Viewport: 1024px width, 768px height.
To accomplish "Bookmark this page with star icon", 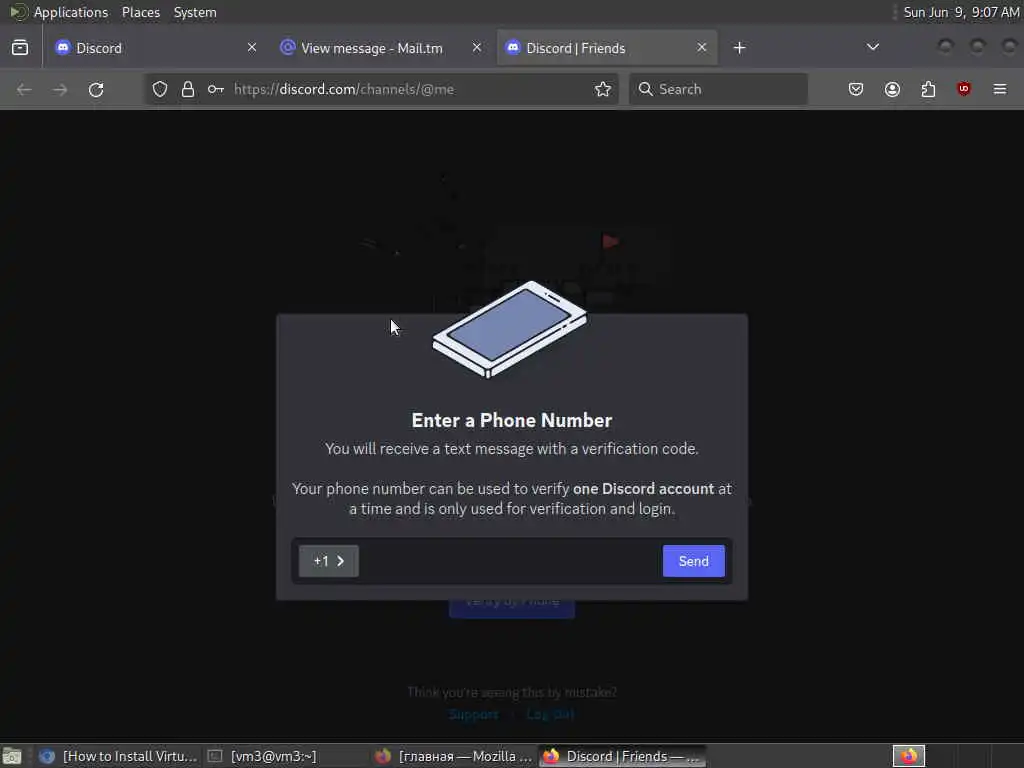I will pyautogui.click(x=603, y=89).
